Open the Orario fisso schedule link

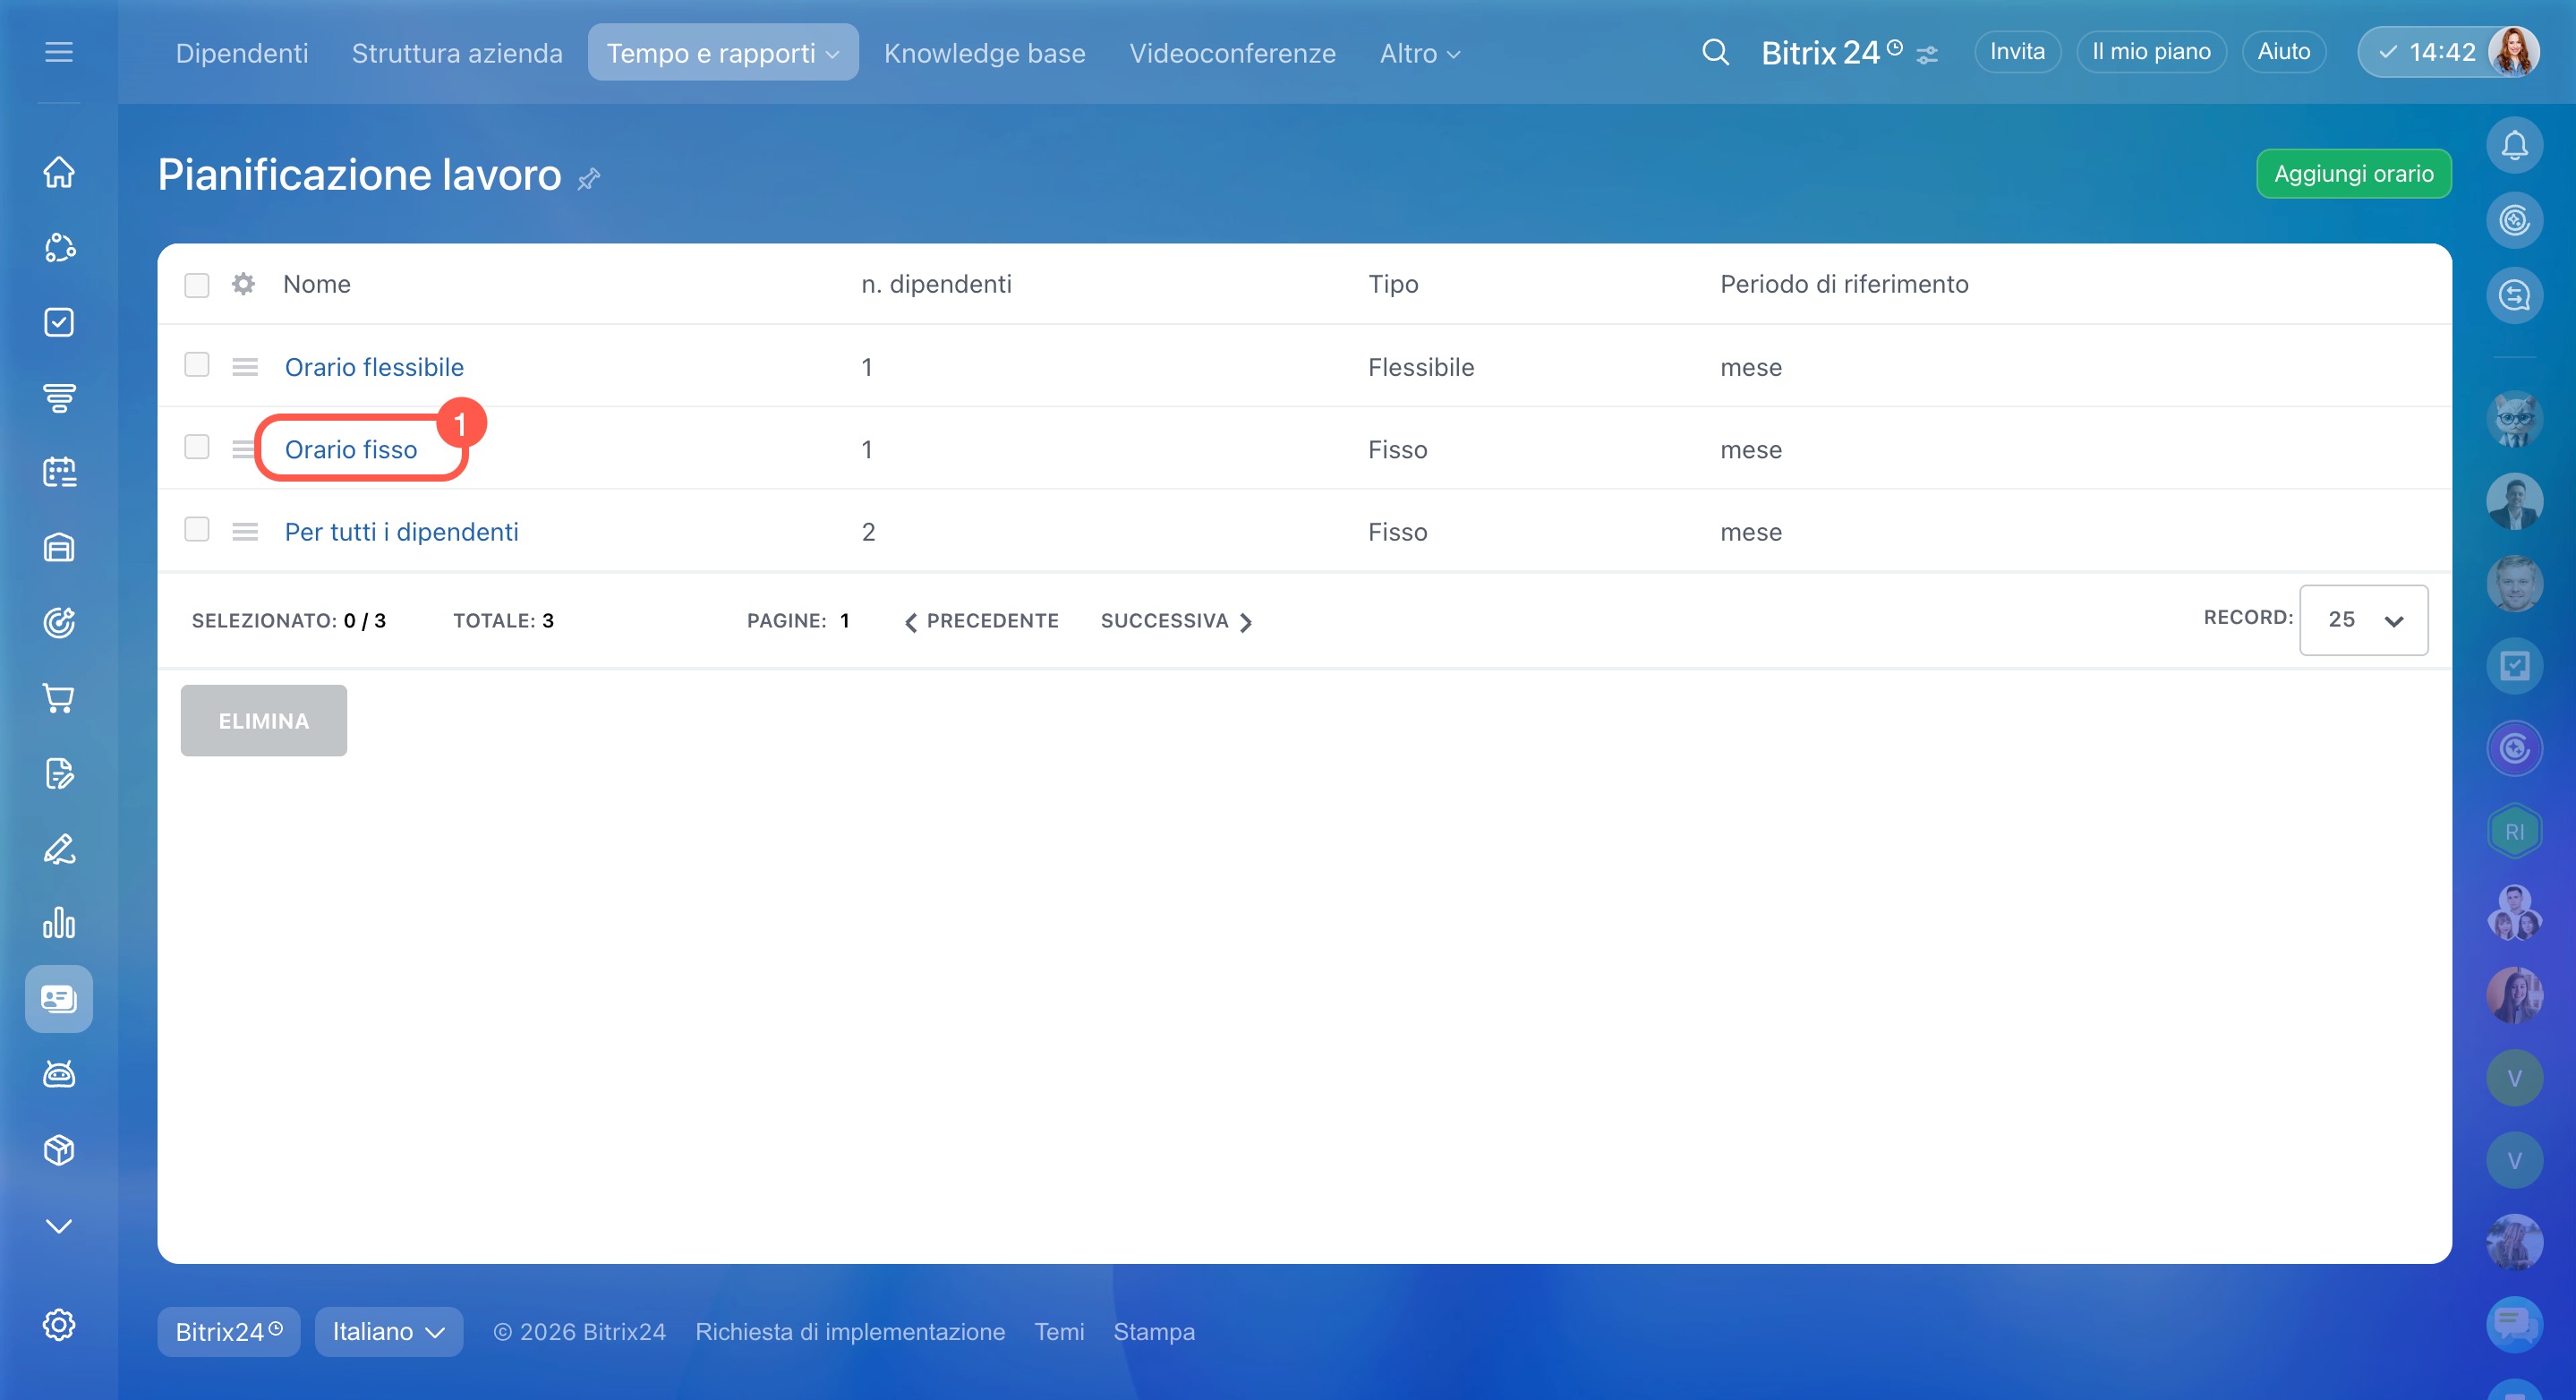pos(351,449)
